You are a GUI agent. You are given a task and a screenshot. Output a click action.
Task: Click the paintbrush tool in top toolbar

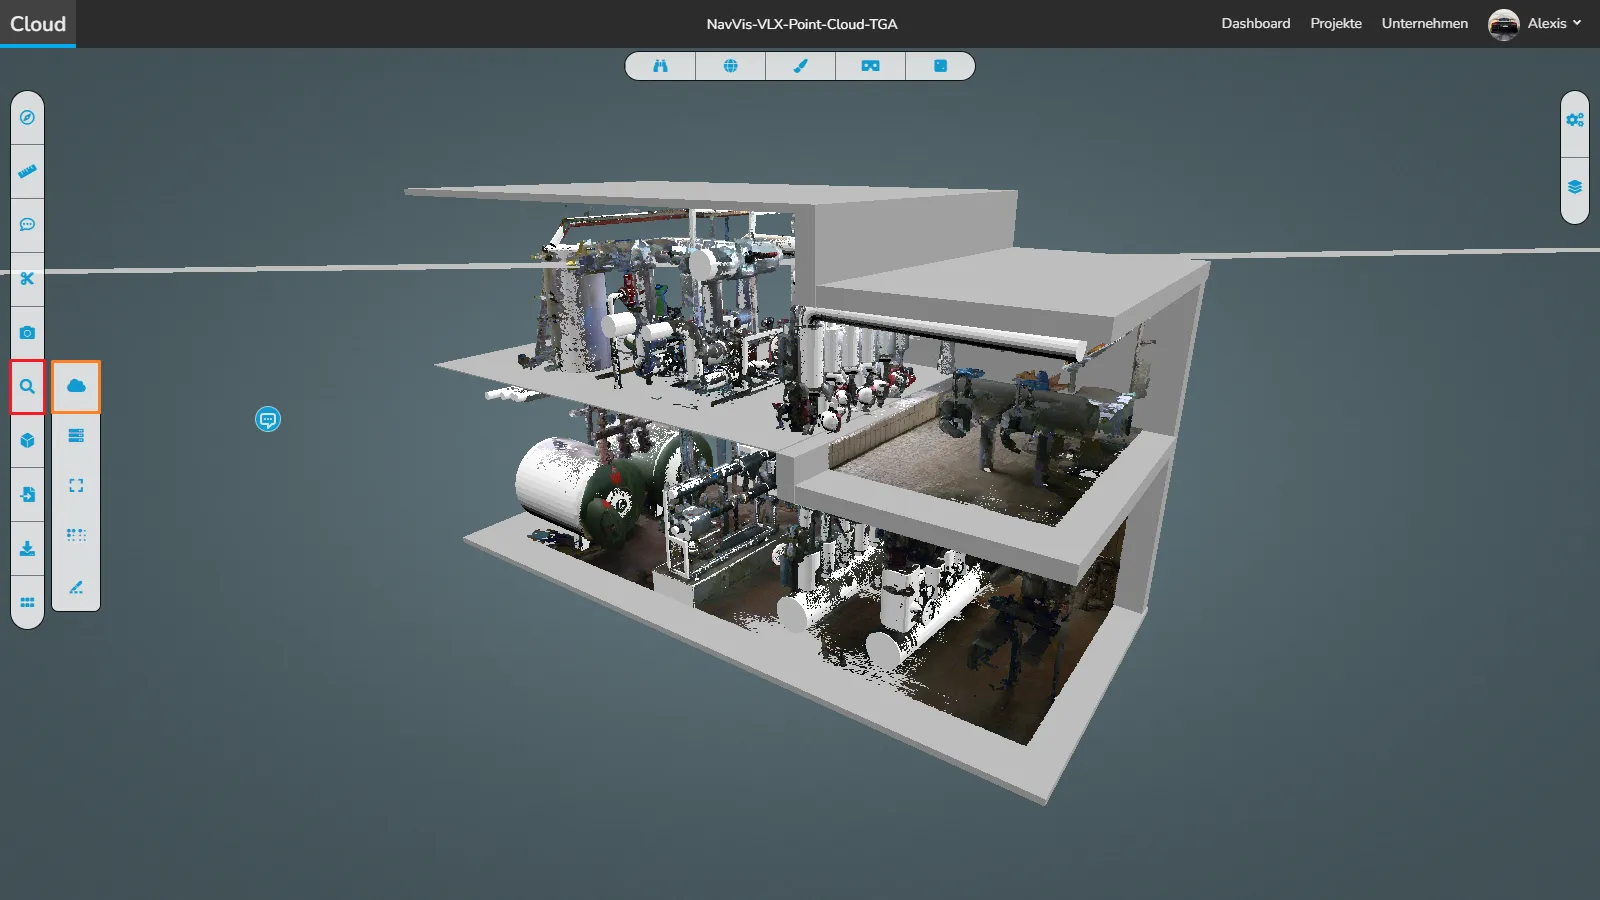800,66
